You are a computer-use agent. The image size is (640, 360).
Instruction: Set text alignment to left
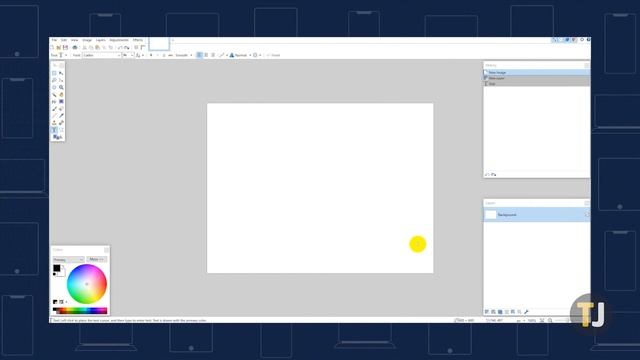[x=199, y=55]
